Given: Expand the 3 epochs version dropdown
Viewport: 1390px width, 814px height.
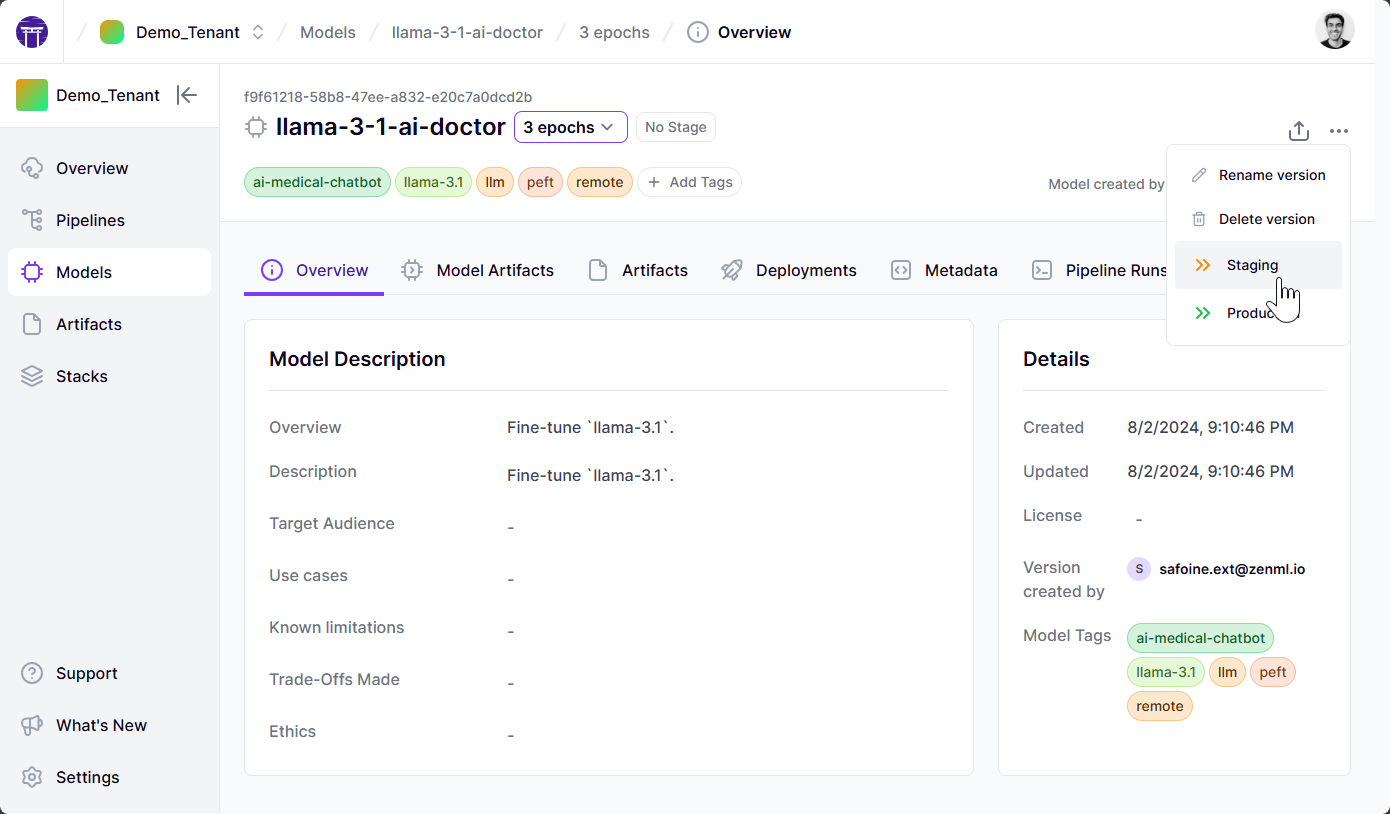Looking at the screenshot, I should pyautogui.click(x=570, y=127).
